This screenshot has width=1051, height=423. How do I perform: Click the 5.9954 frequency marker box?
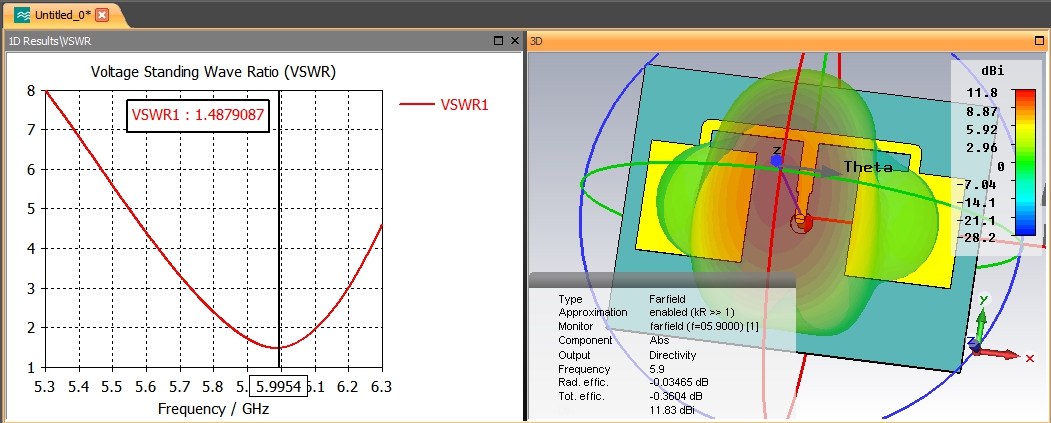[x=278, y=386]
